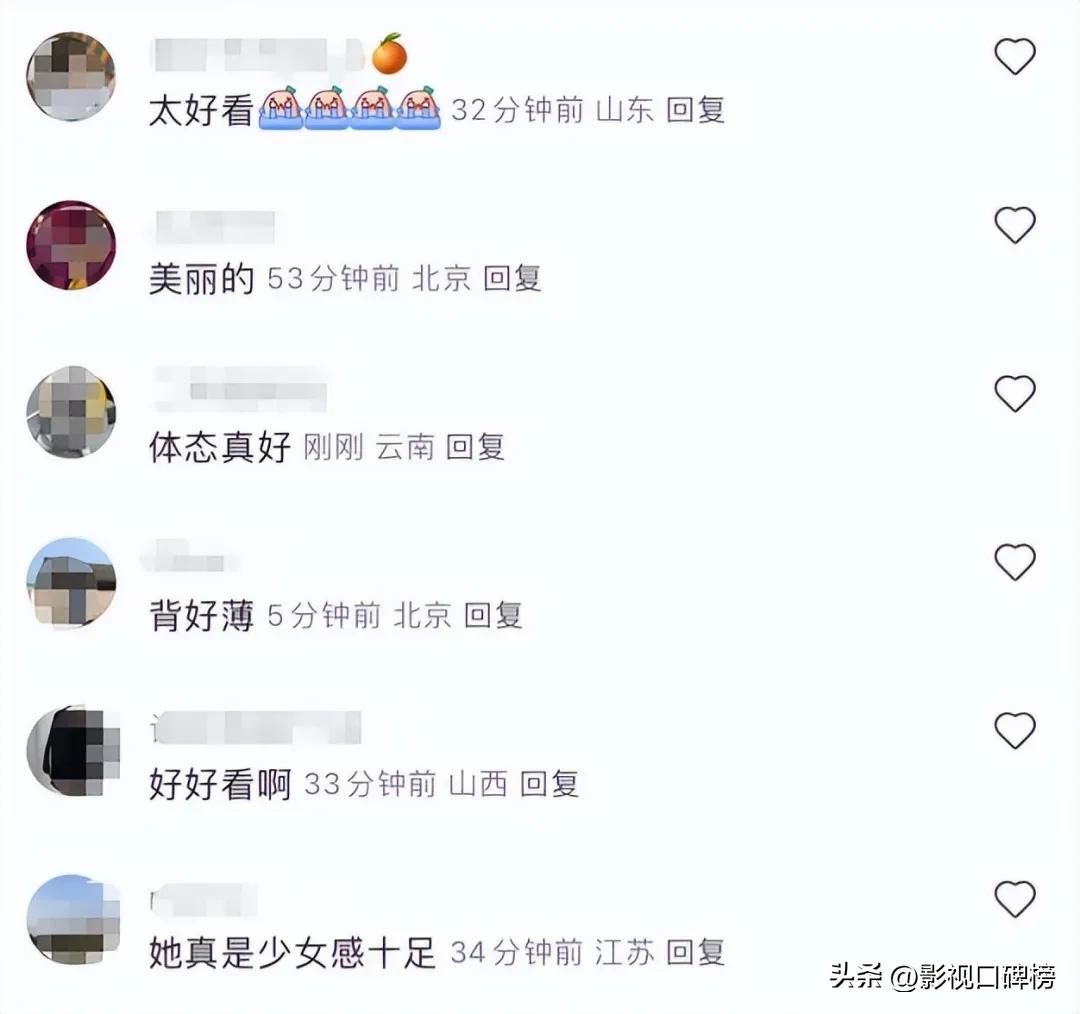1080x1014 pixels.
Task: Open the dark red avatar beside 美丽的
Action: (71, 245)
